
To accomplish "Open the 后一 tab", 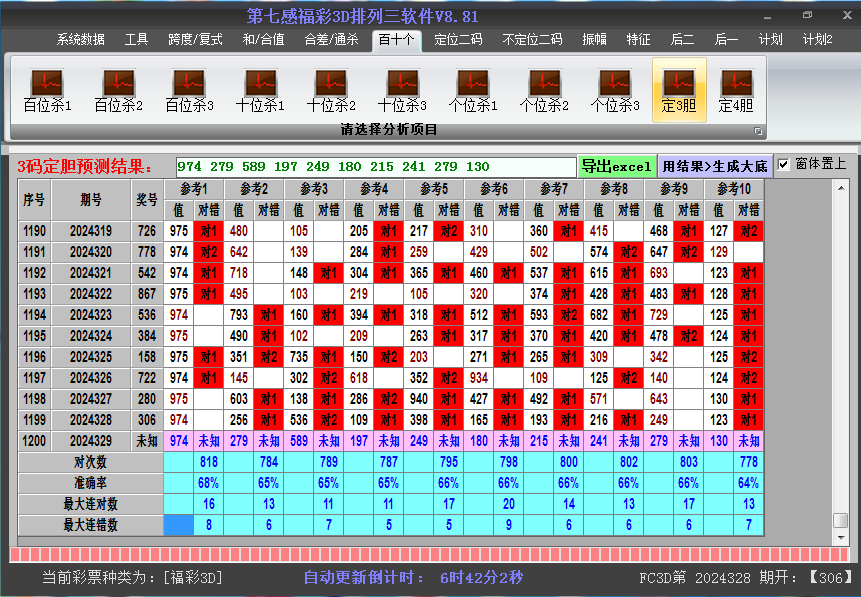I will [x=726, y=40].
